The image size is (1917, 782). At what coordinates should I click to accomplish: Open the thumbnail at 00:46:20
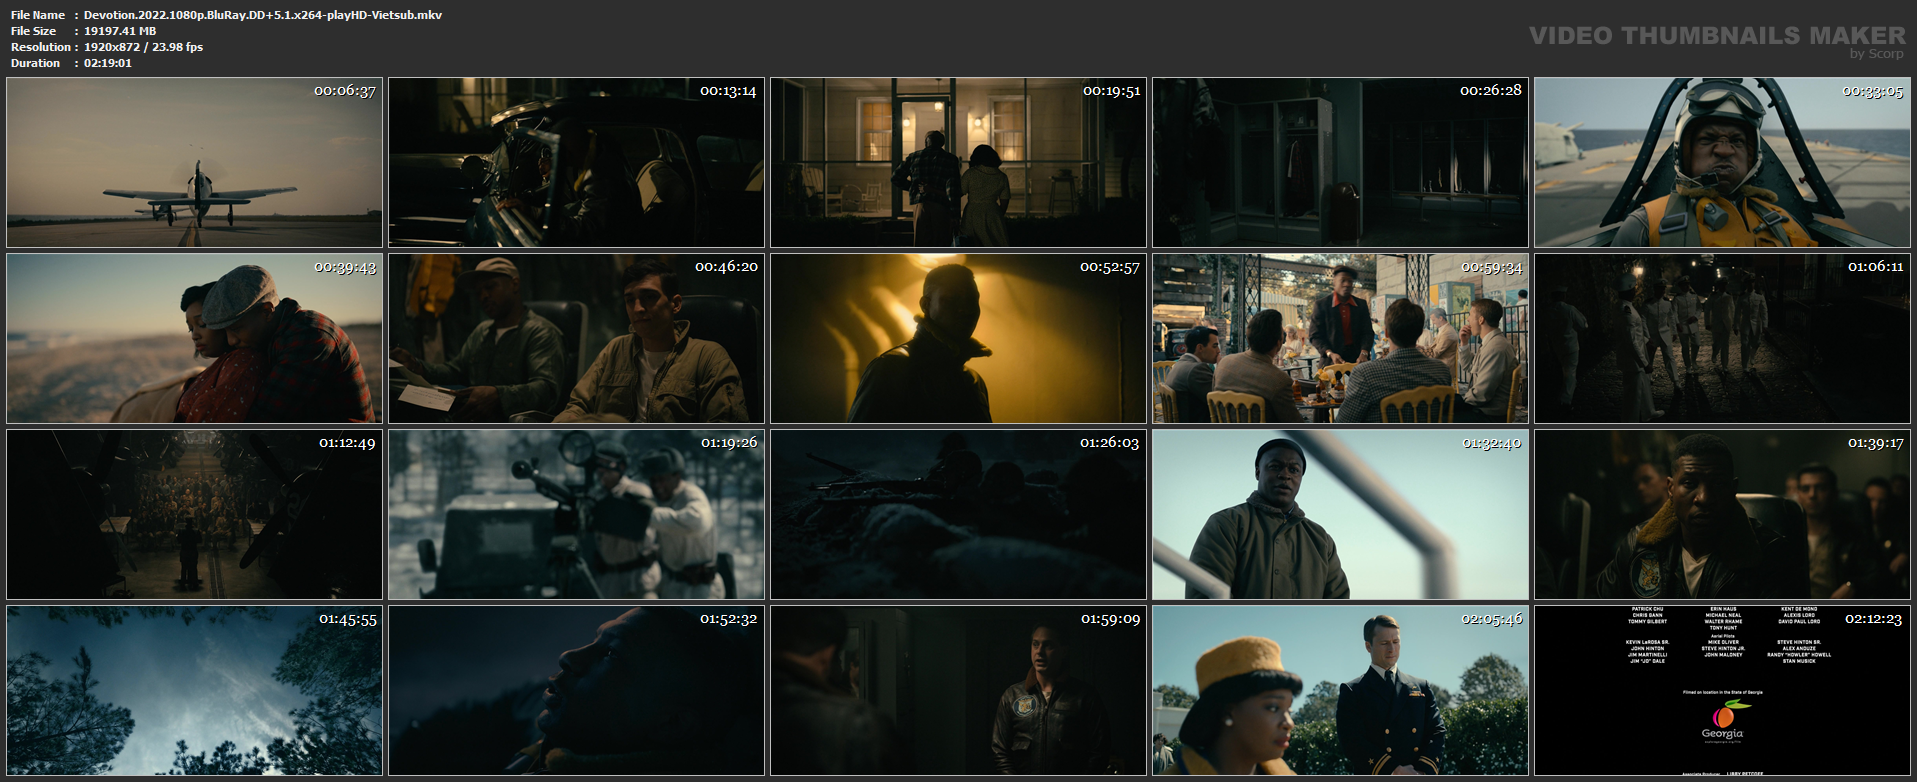click(576, 338)
